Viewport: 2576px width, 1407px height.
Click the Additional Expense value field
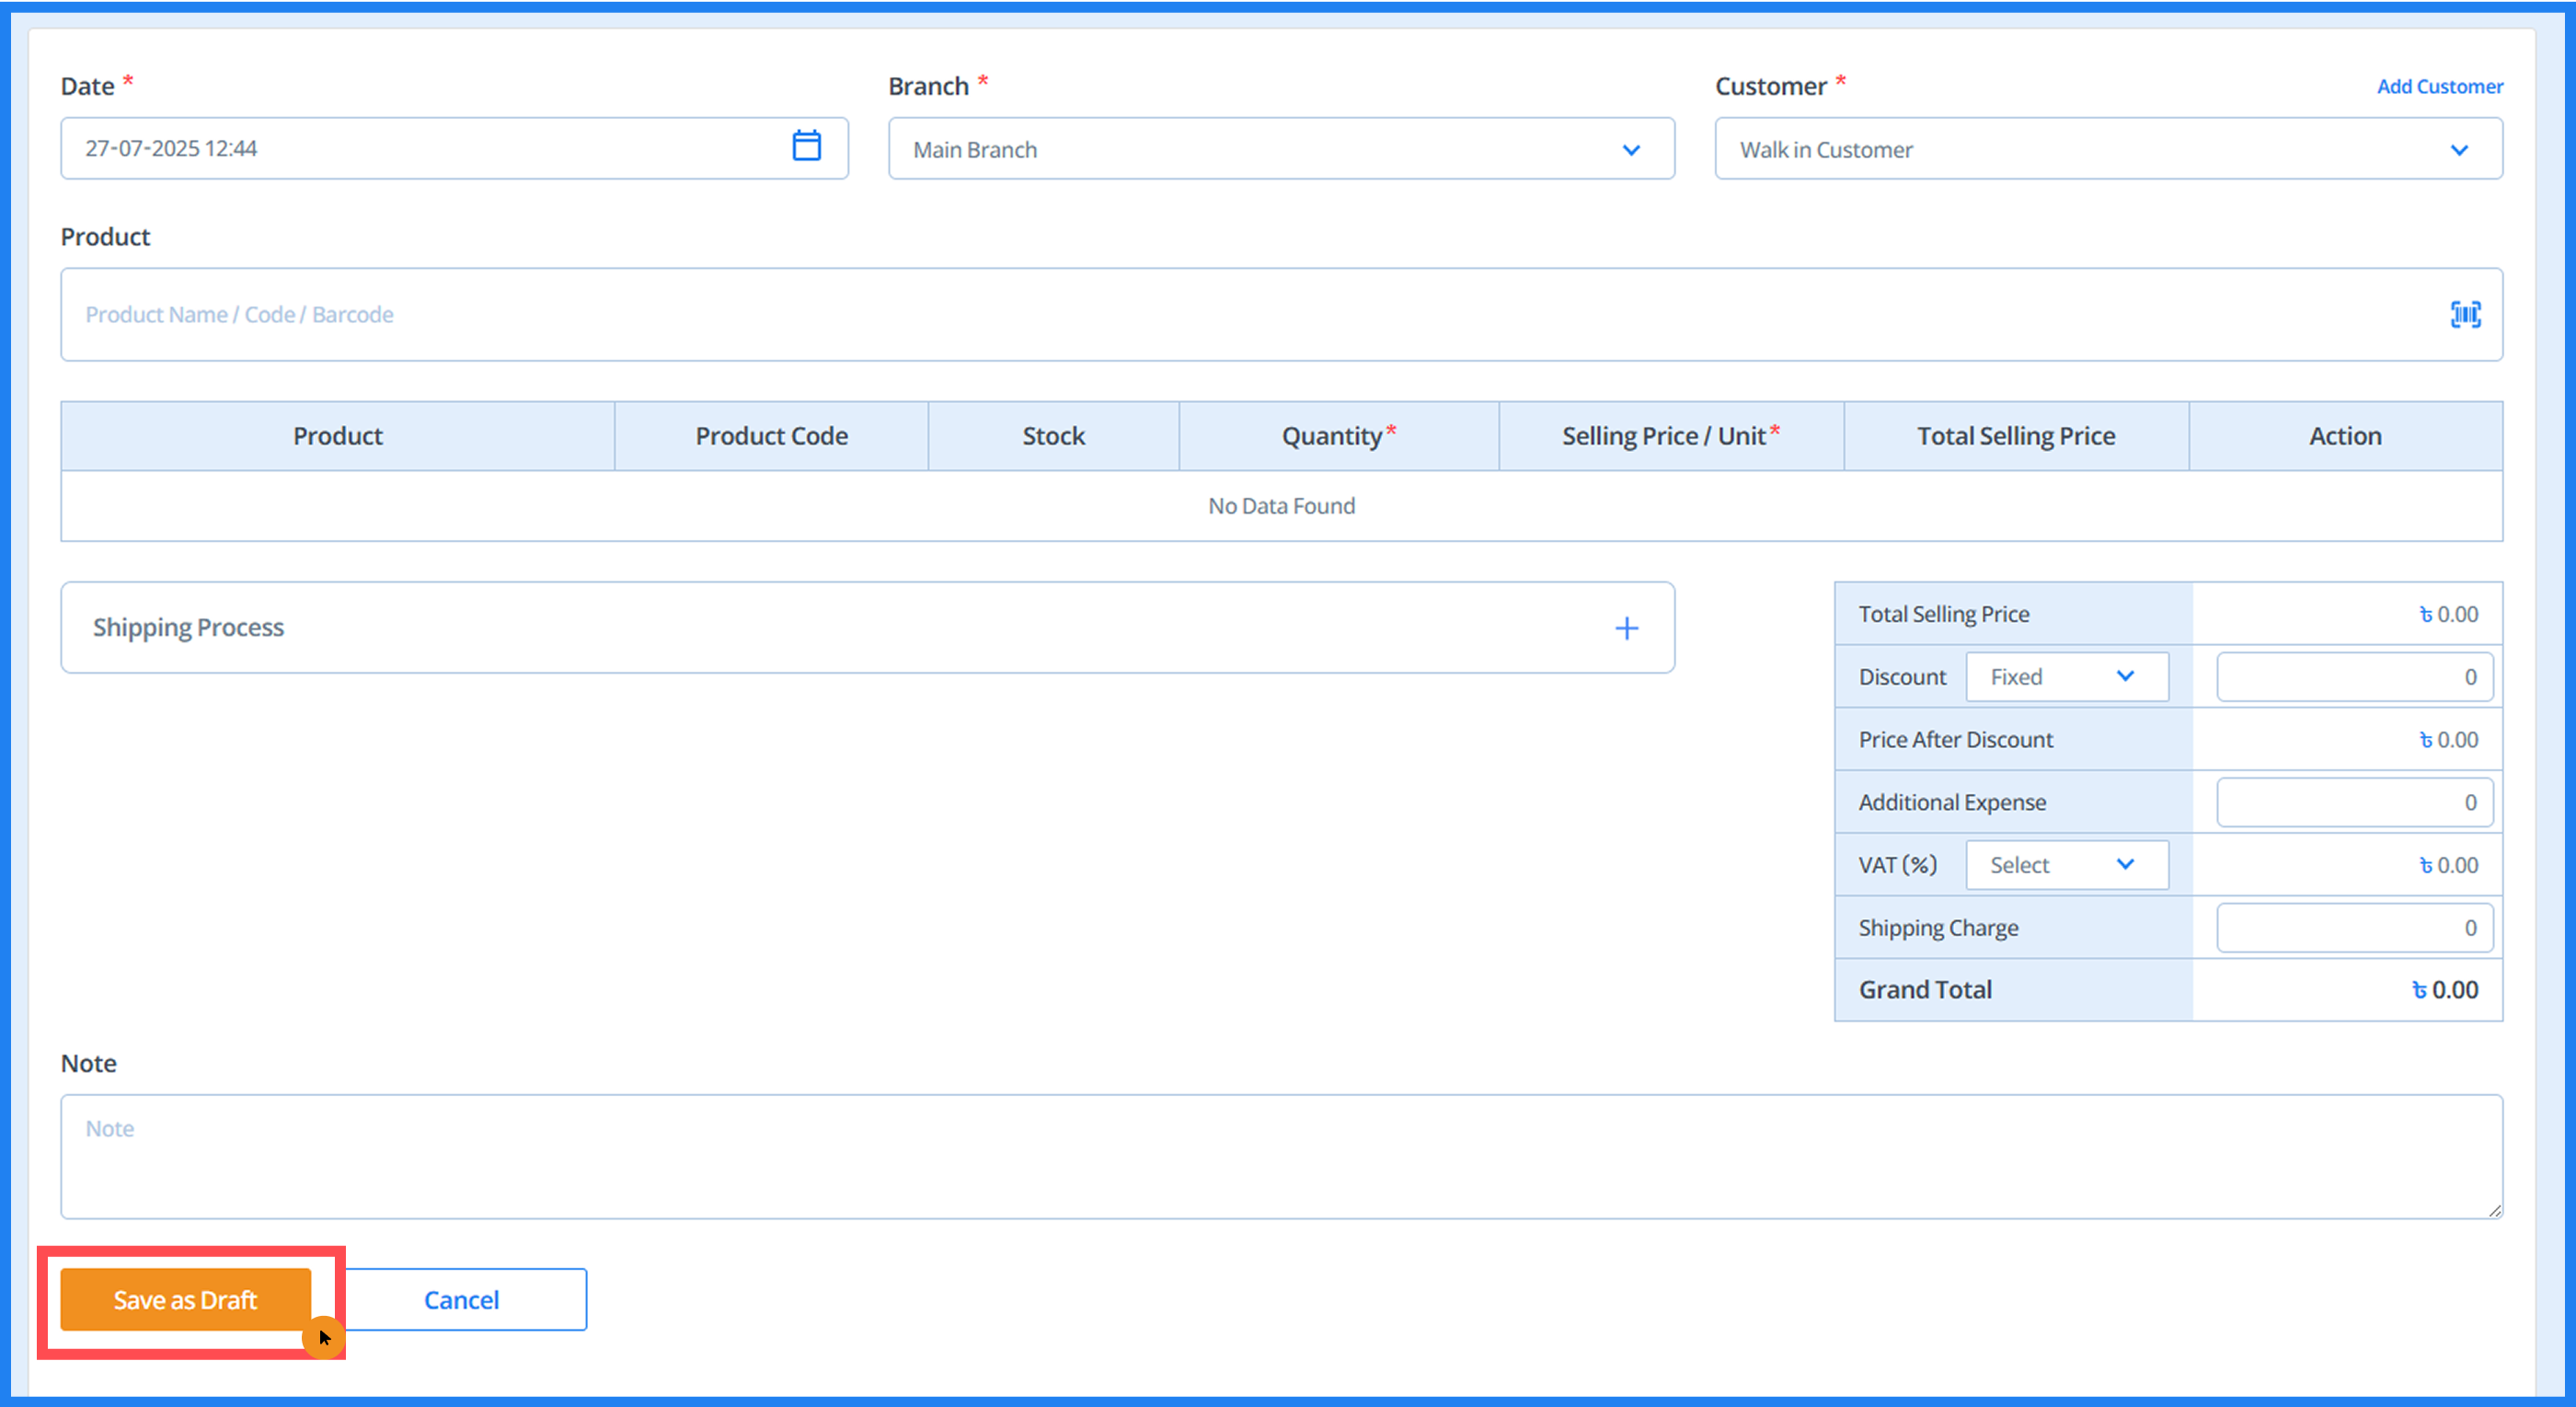2354,802
